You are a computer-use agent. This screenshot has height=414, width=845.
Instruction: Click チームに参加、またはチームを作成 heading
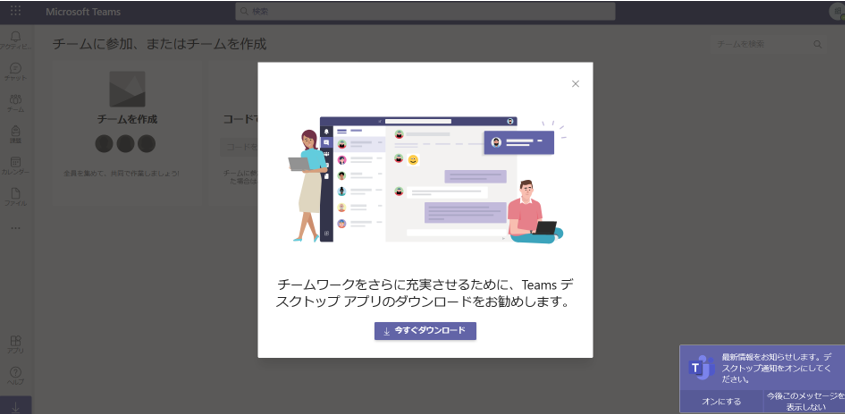coord(160,44)
